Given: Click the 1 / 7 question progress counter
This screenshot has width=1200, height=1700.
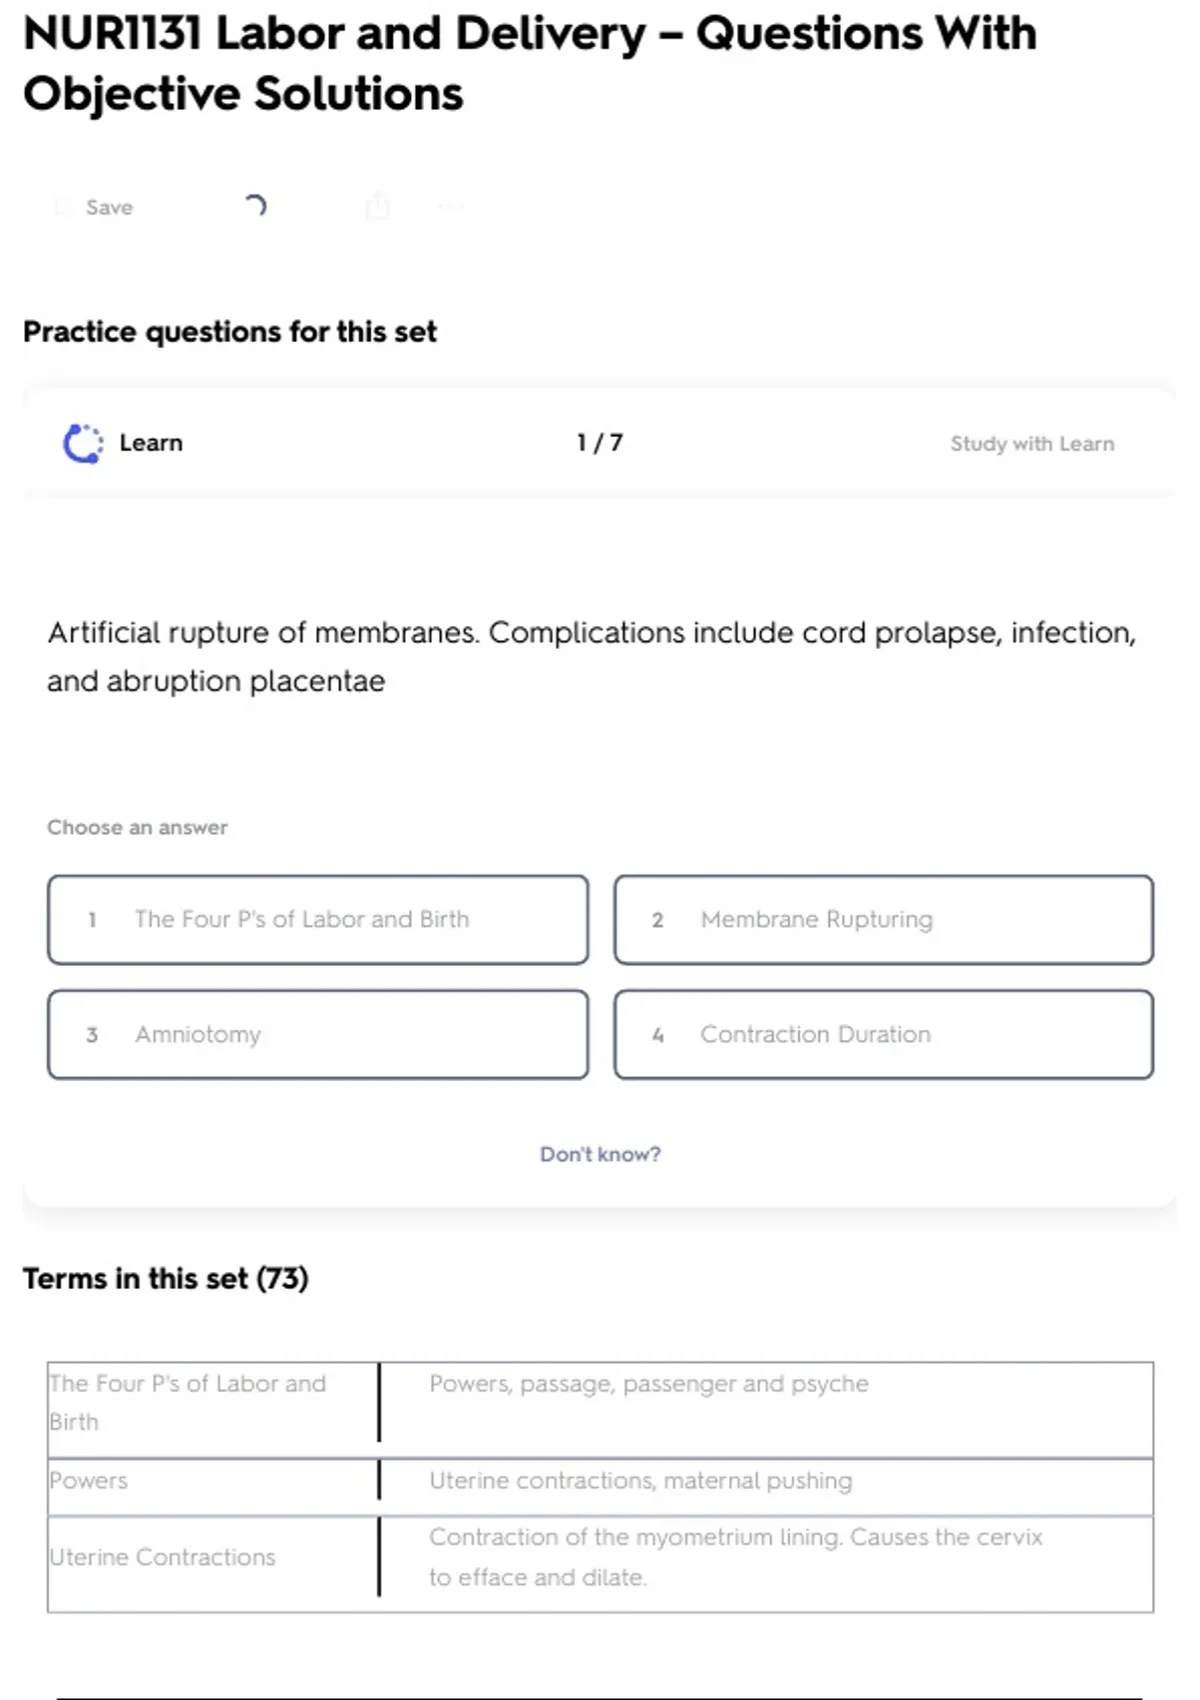Looking at the screenshot, I should [600, 443].
